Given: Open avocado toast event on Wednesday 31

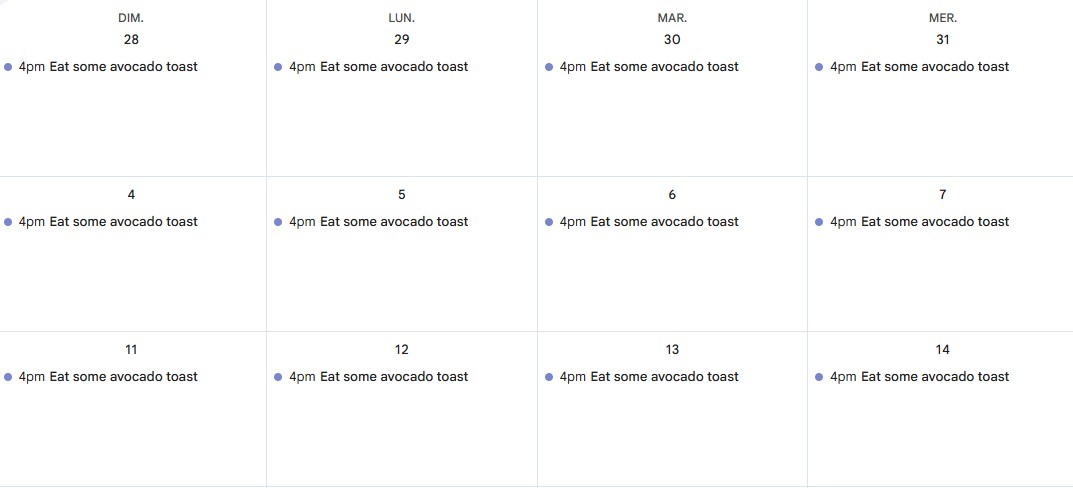Looking at the screenshot, I should [919, 67].
